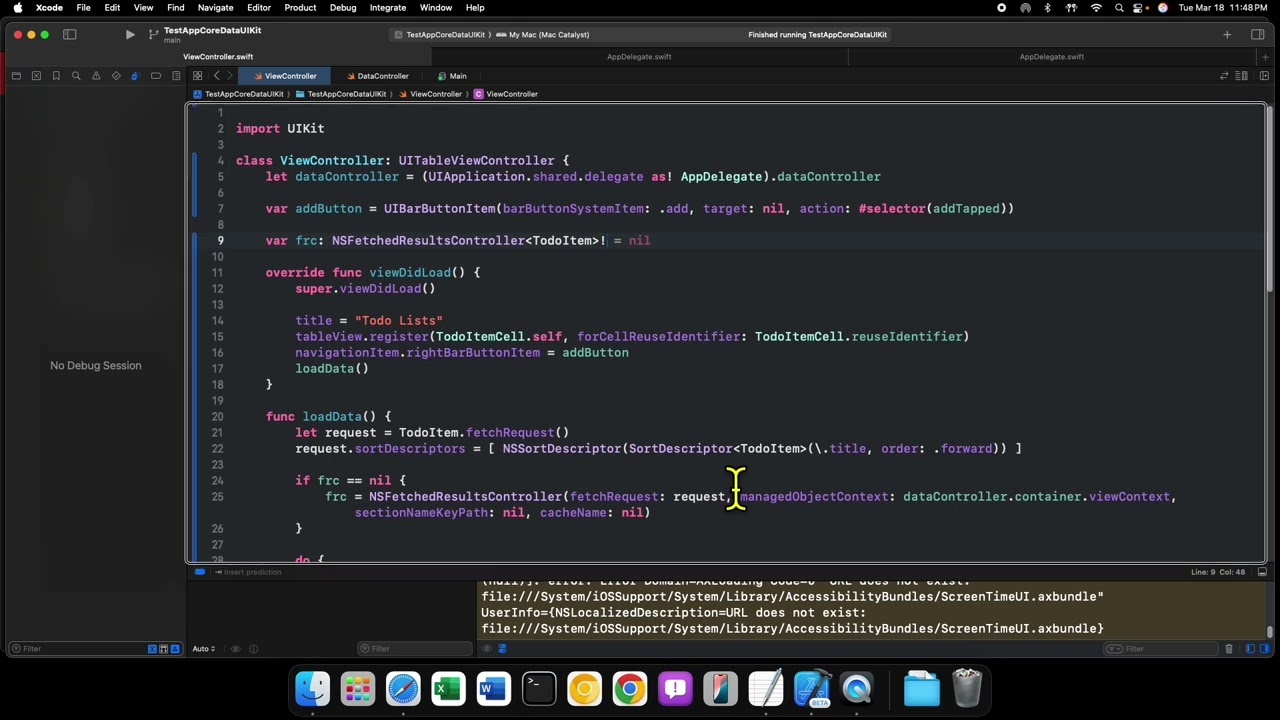The image size is (1280, 720).
Task: Open the Debug navigator icon
Action: (x=136, y=76)
